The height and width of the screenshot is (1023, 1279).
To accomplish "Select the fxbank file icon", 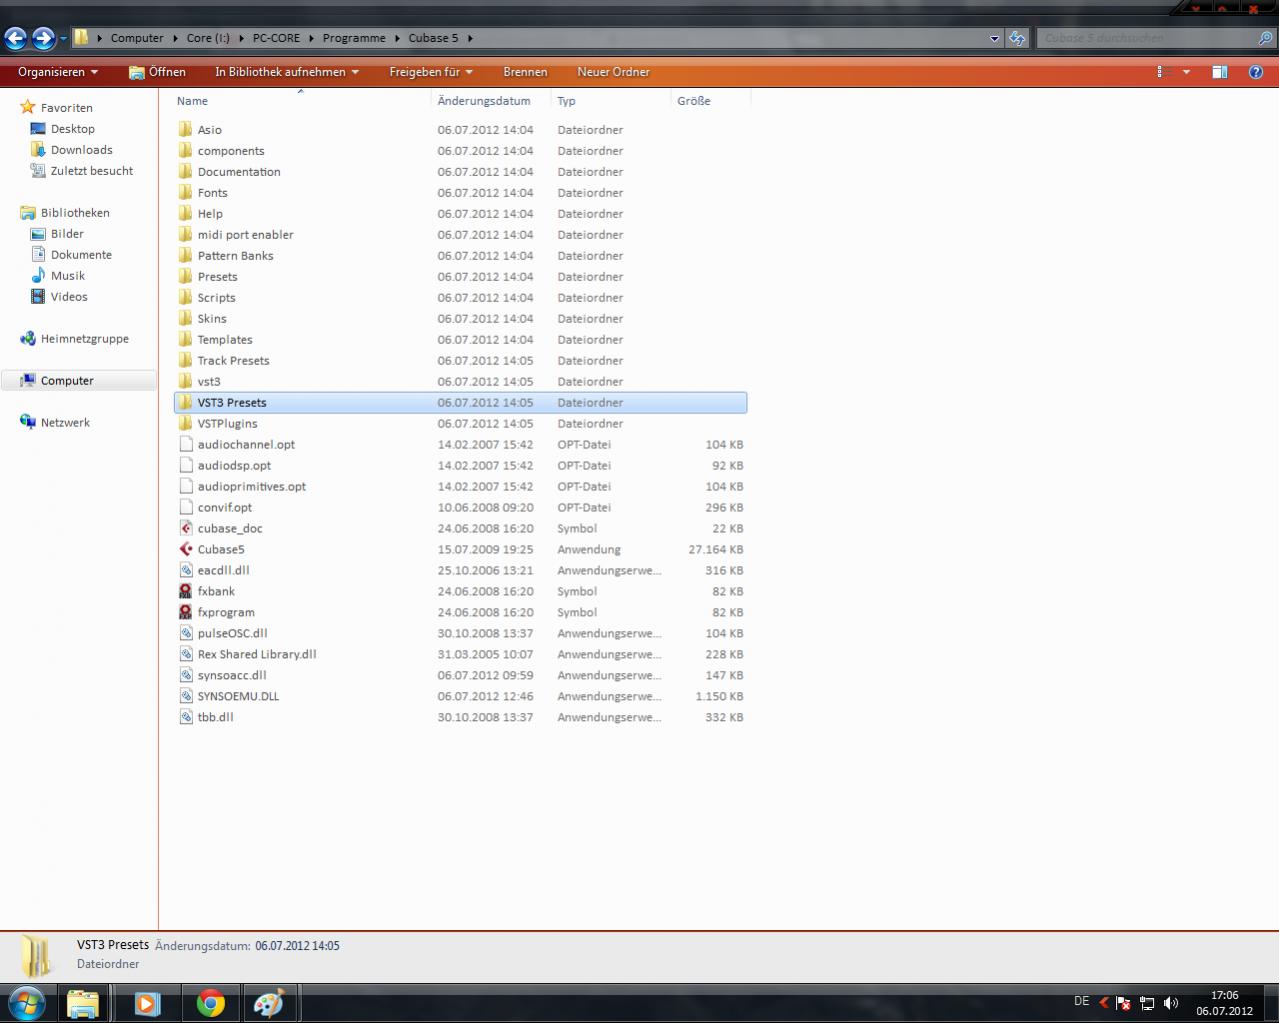I will (x=185, y=591).
